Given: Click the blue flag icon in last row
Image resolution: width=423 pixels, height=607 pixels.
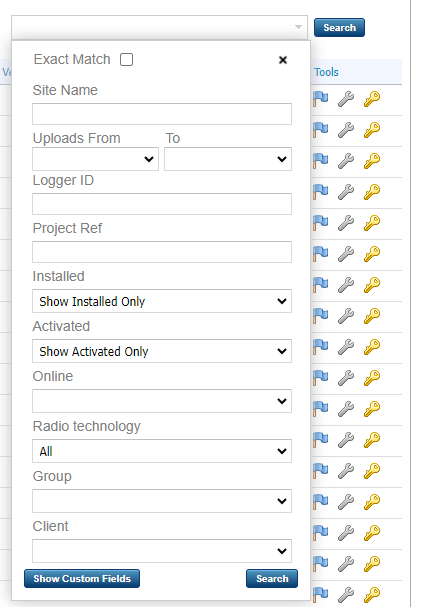Looking at the screenshot, I should pos(320,594).
